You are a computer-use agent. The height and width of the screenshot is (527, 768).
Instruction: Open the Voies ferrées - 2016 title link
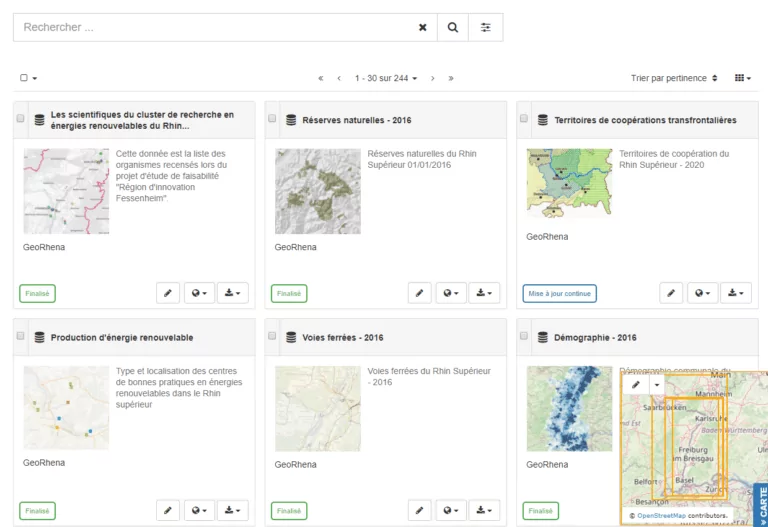[342, 338]
